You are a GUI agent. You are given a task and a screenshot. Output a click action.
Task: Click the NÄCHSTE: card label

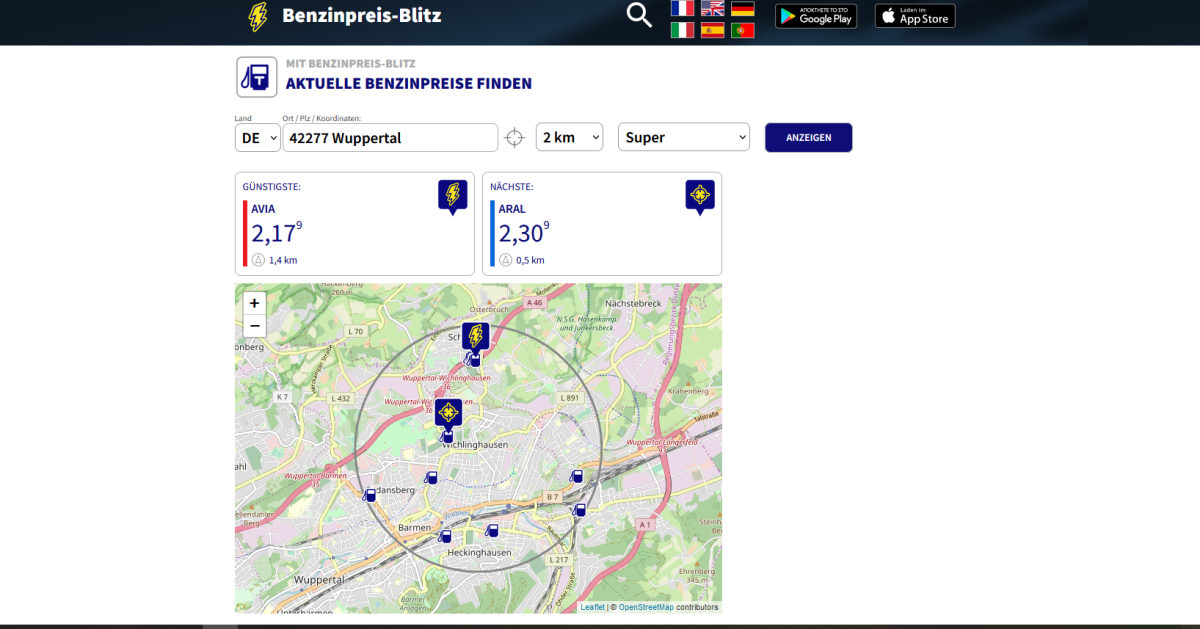coord(512,187)
